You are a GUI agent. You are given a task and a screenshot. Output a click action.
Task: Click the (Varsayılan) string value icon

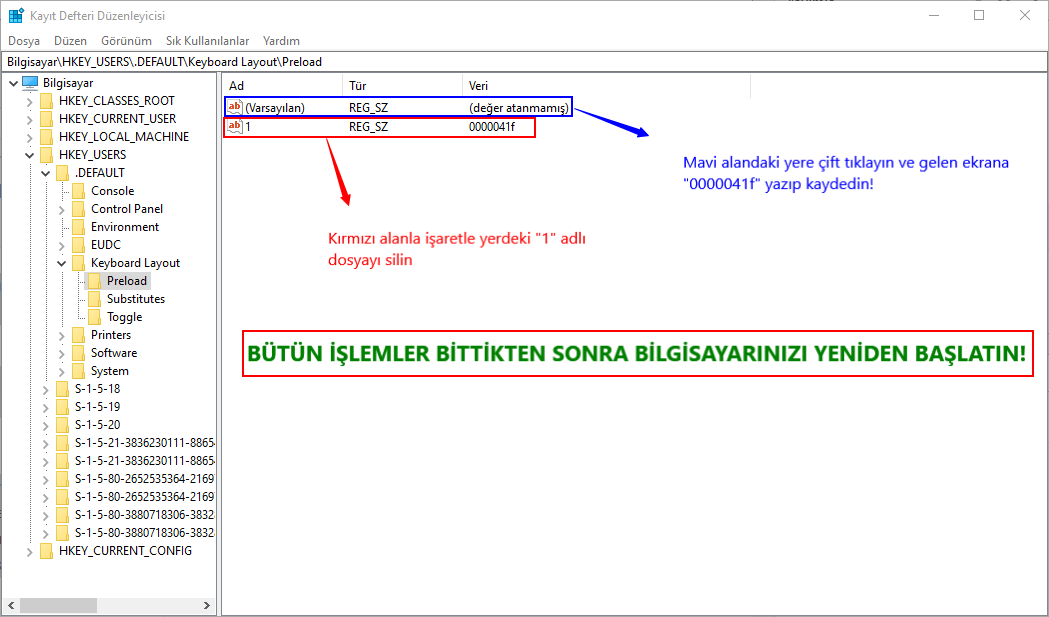pos(235,107)
